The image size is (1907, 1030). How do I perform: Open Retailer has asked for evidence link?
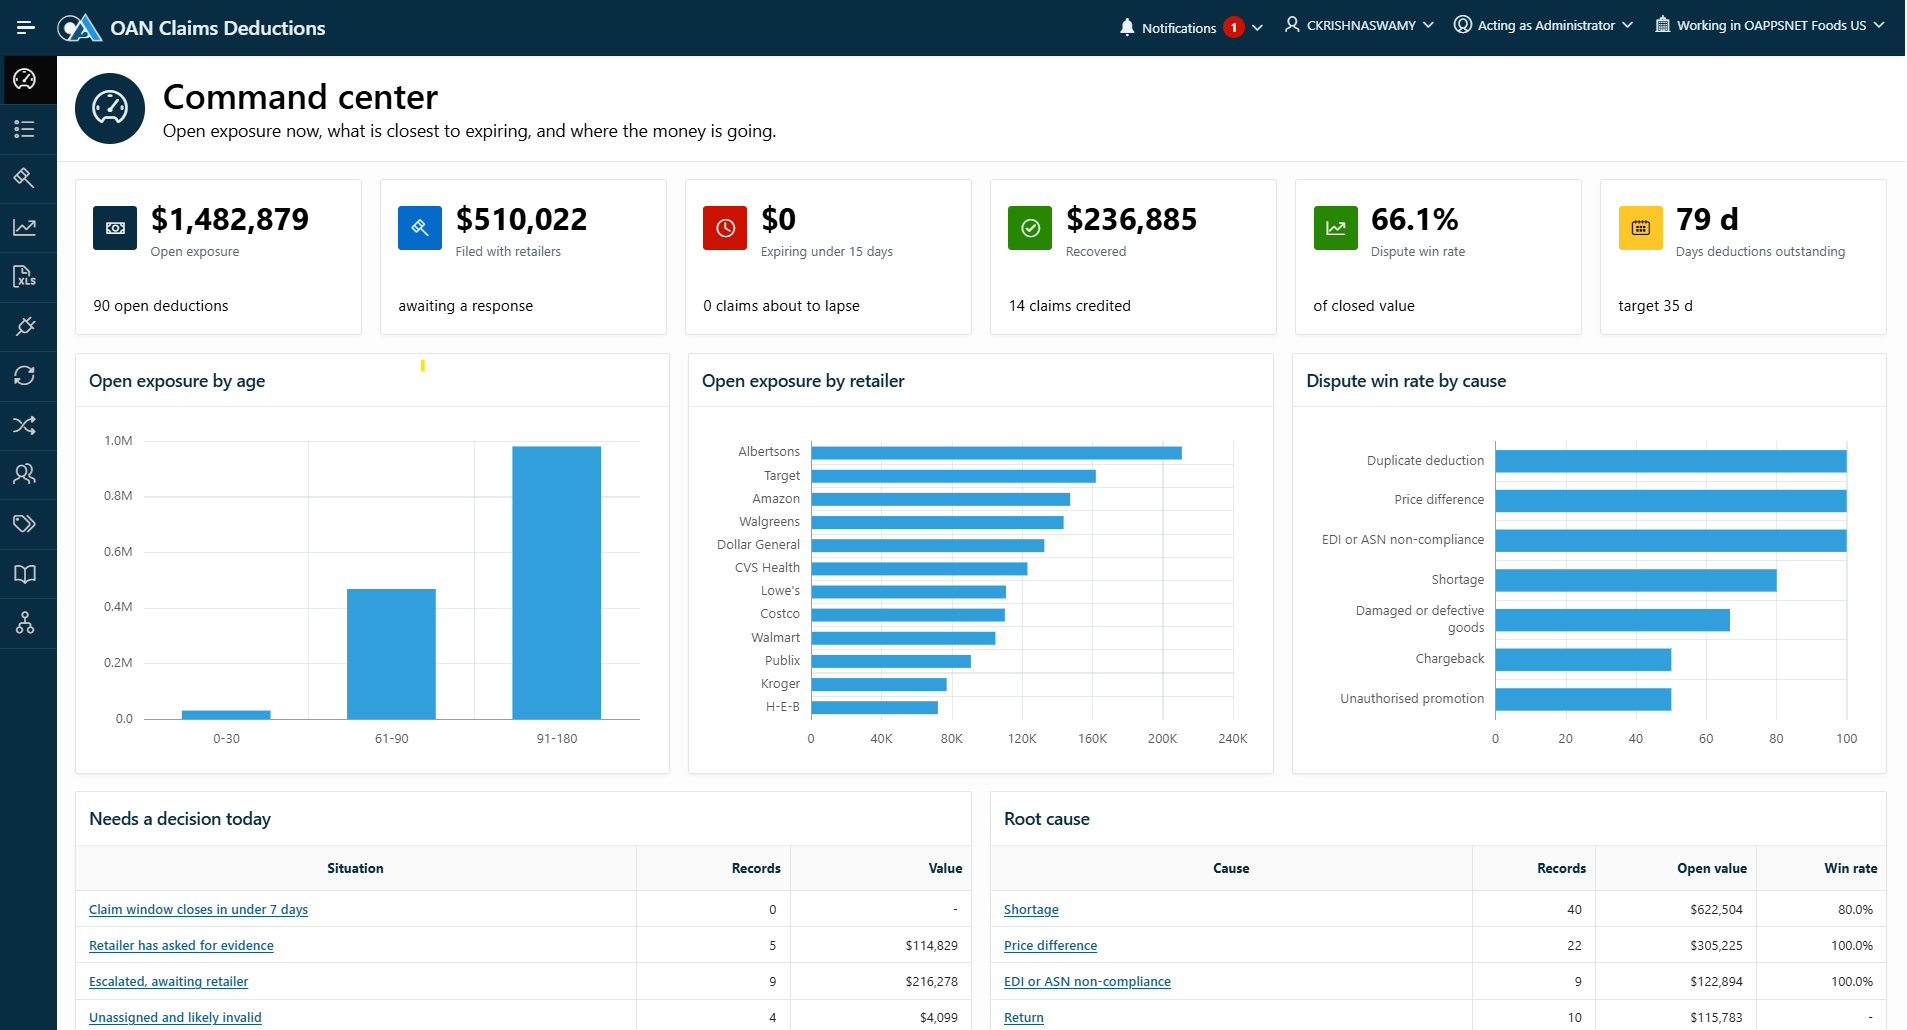pos(181,945)
